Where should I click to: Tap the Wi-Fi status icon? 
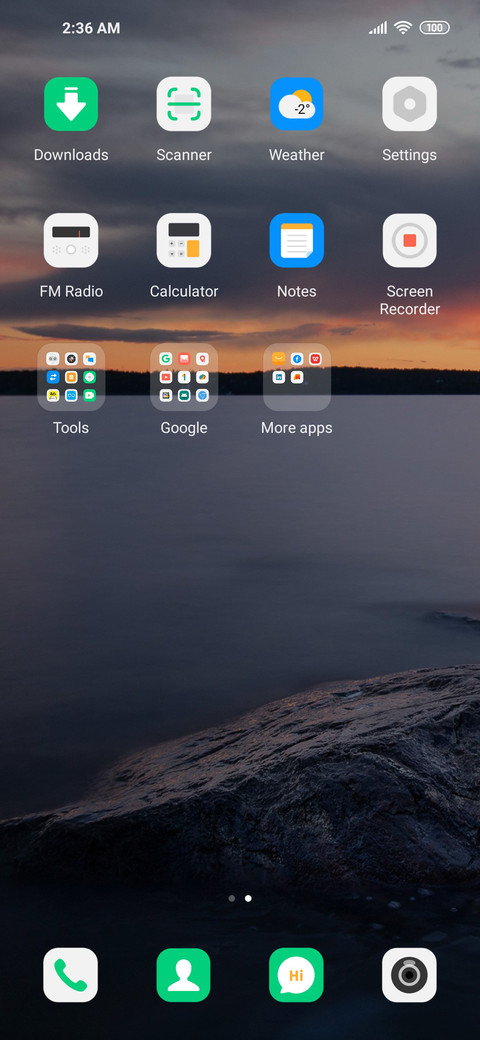(402, 27)
